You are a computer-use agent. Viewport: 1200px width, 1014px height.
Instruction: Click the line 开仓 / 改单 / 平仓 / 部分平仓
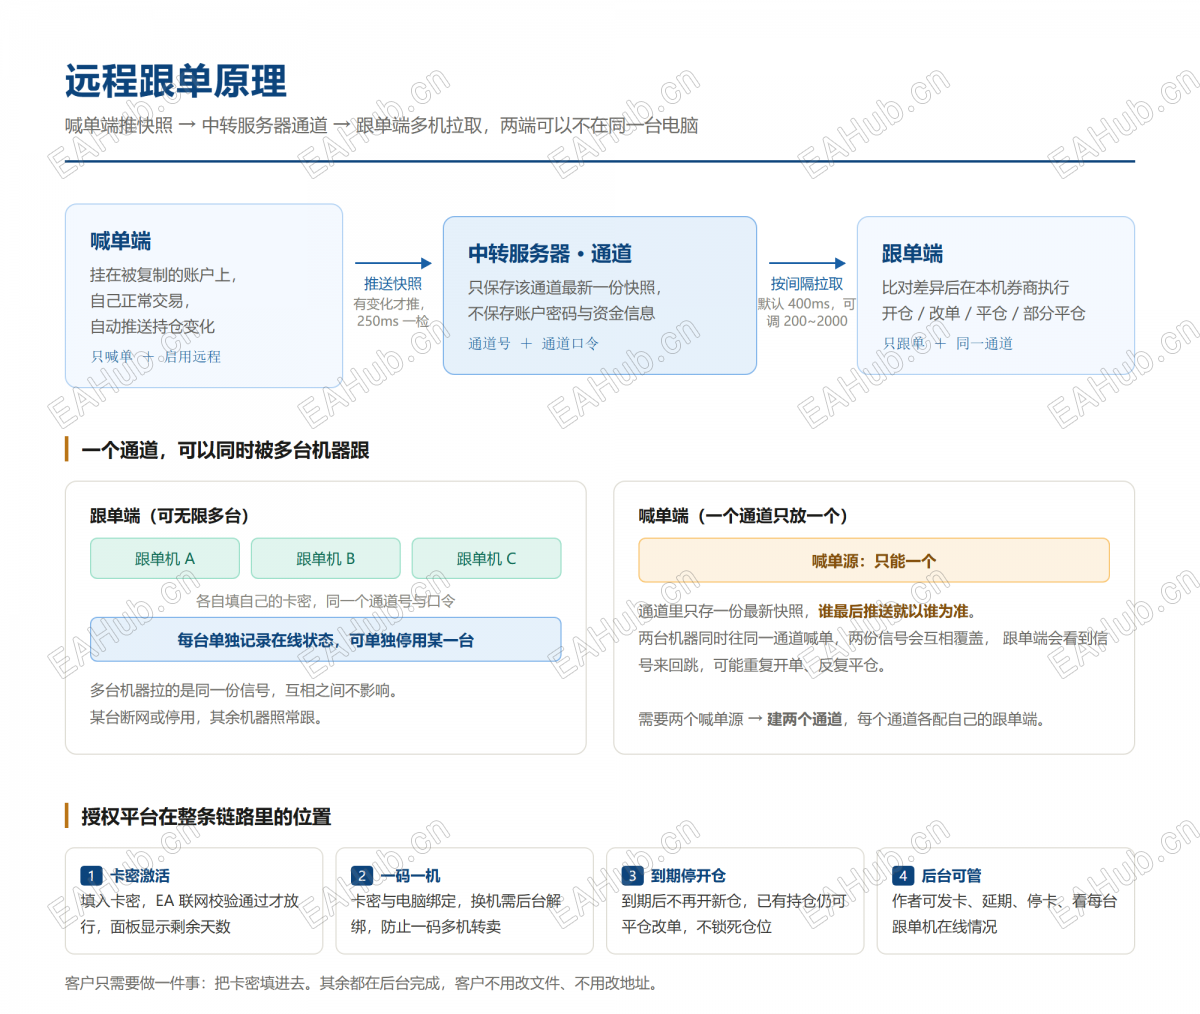click(x=983, y=314)
